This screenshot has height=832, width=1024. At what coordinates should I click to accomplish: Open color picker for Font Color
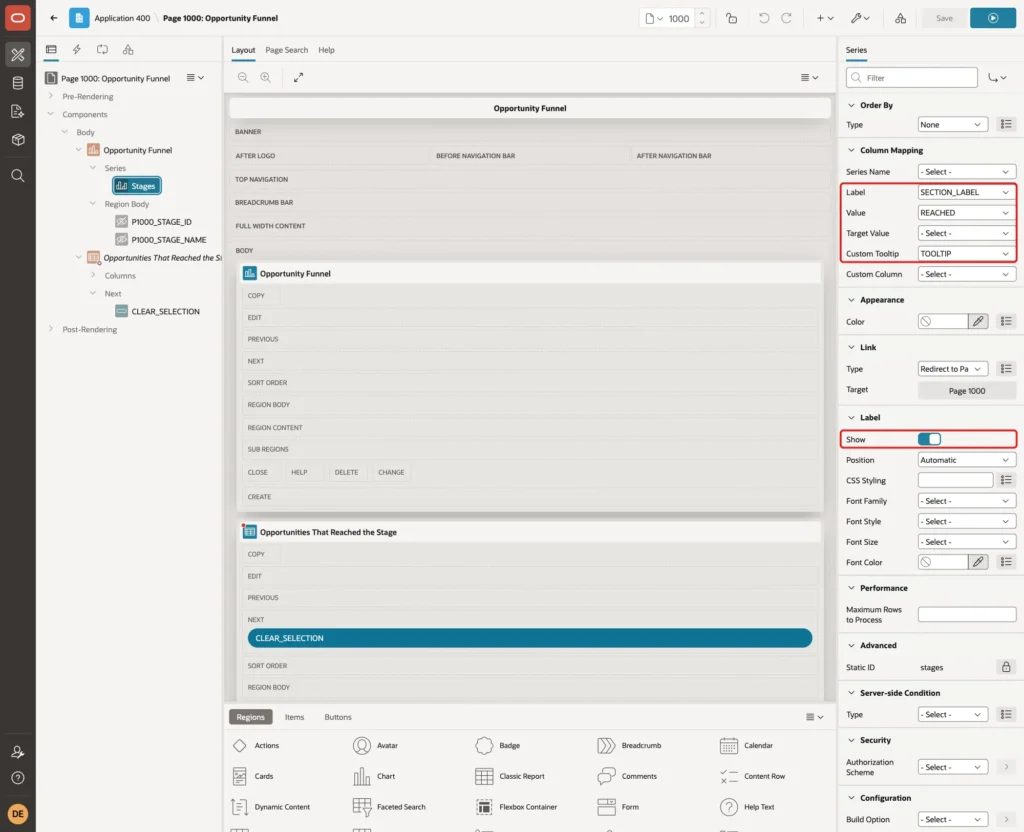[978, 562]
